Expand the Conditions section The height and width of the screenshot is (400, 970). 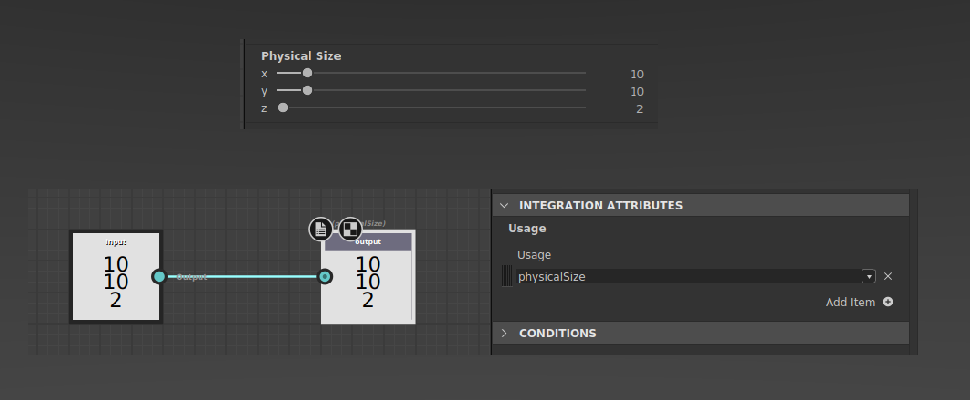pos(504,333)
